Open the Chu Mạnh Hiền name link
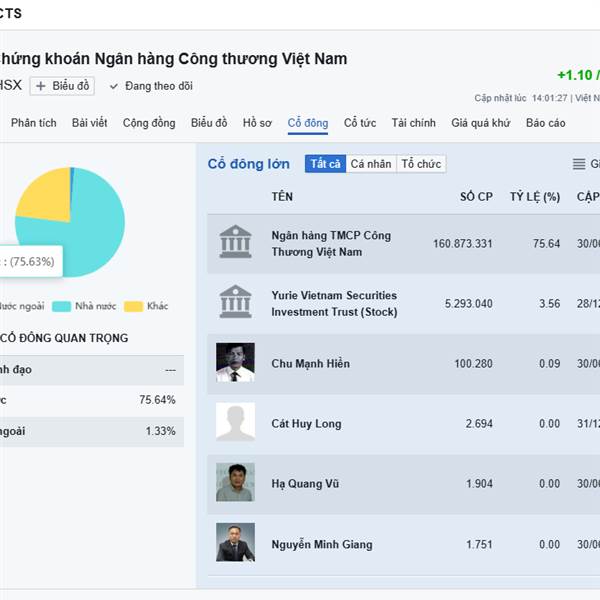Image resolution: width=600 pixels, height=600 pixels. pyautogui.click(x=310, y=364)
